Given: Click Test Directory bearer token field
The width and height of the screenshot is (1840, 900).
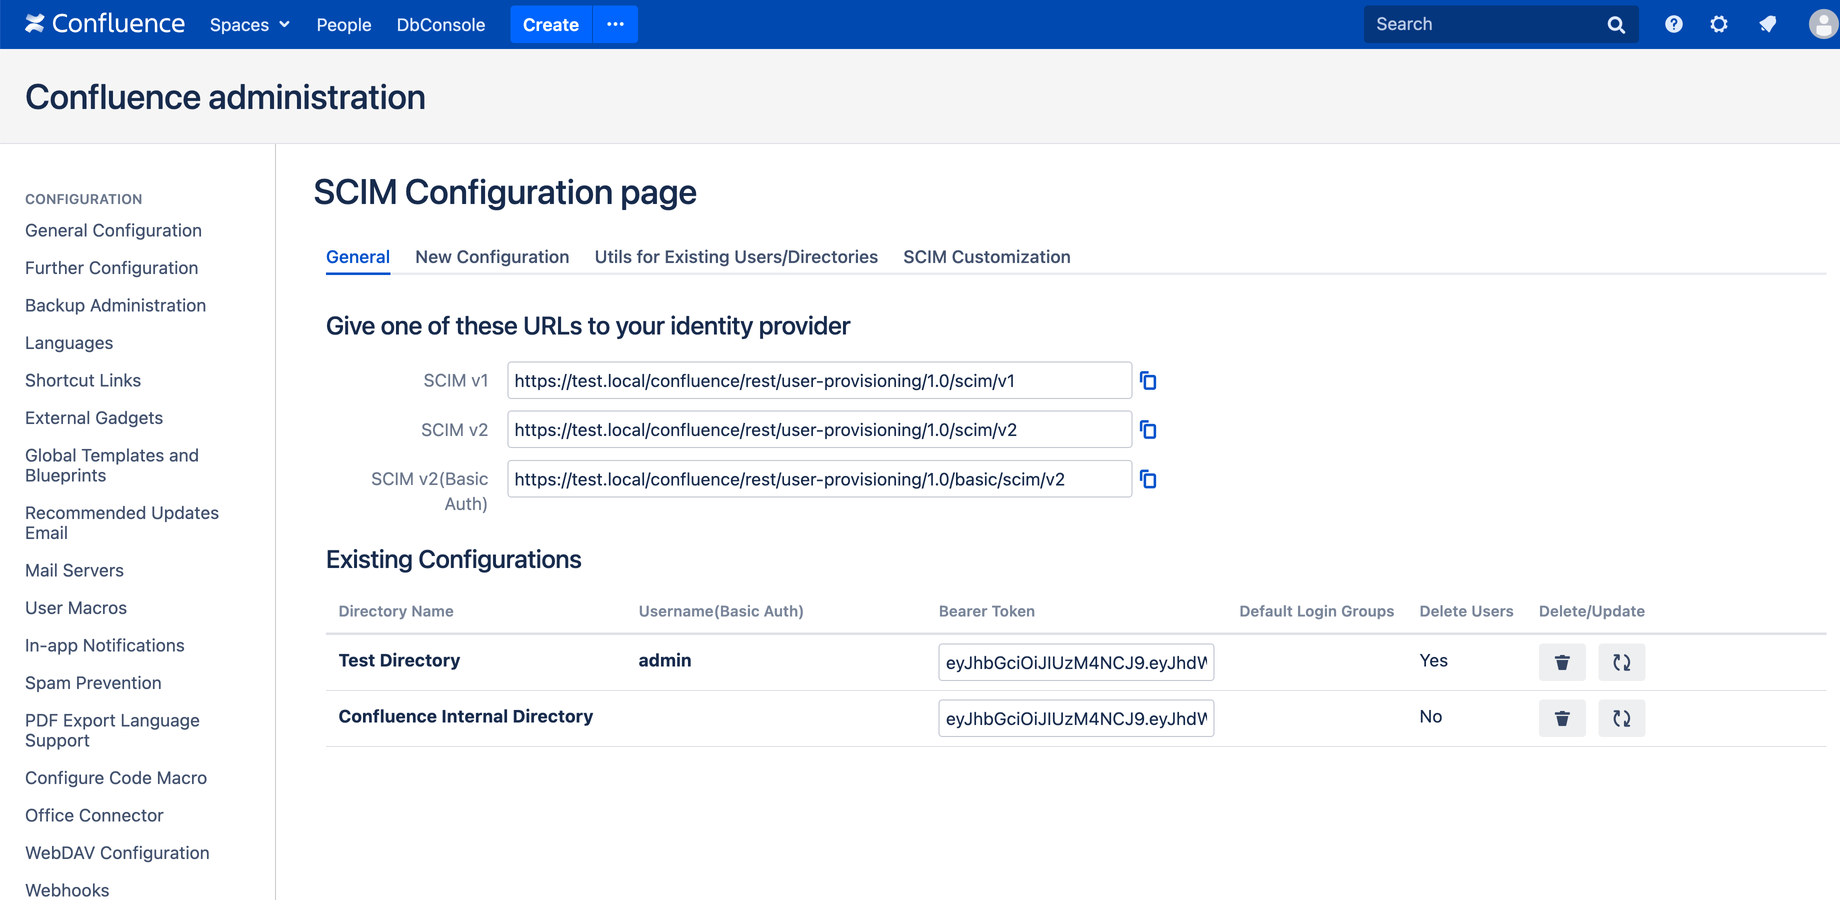Looking at the screenshot, I should point(1076,662).
